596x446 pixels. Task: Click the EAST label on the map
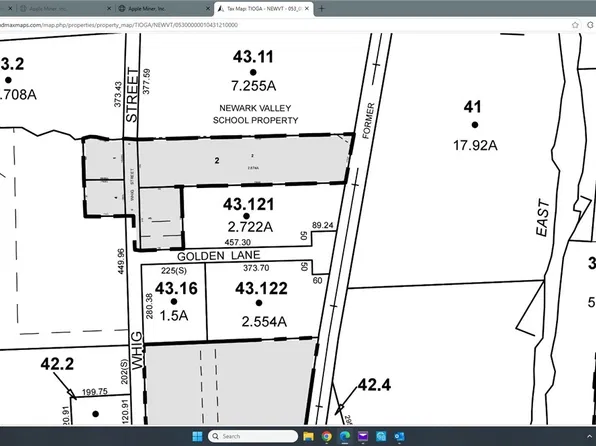[543, 217]
